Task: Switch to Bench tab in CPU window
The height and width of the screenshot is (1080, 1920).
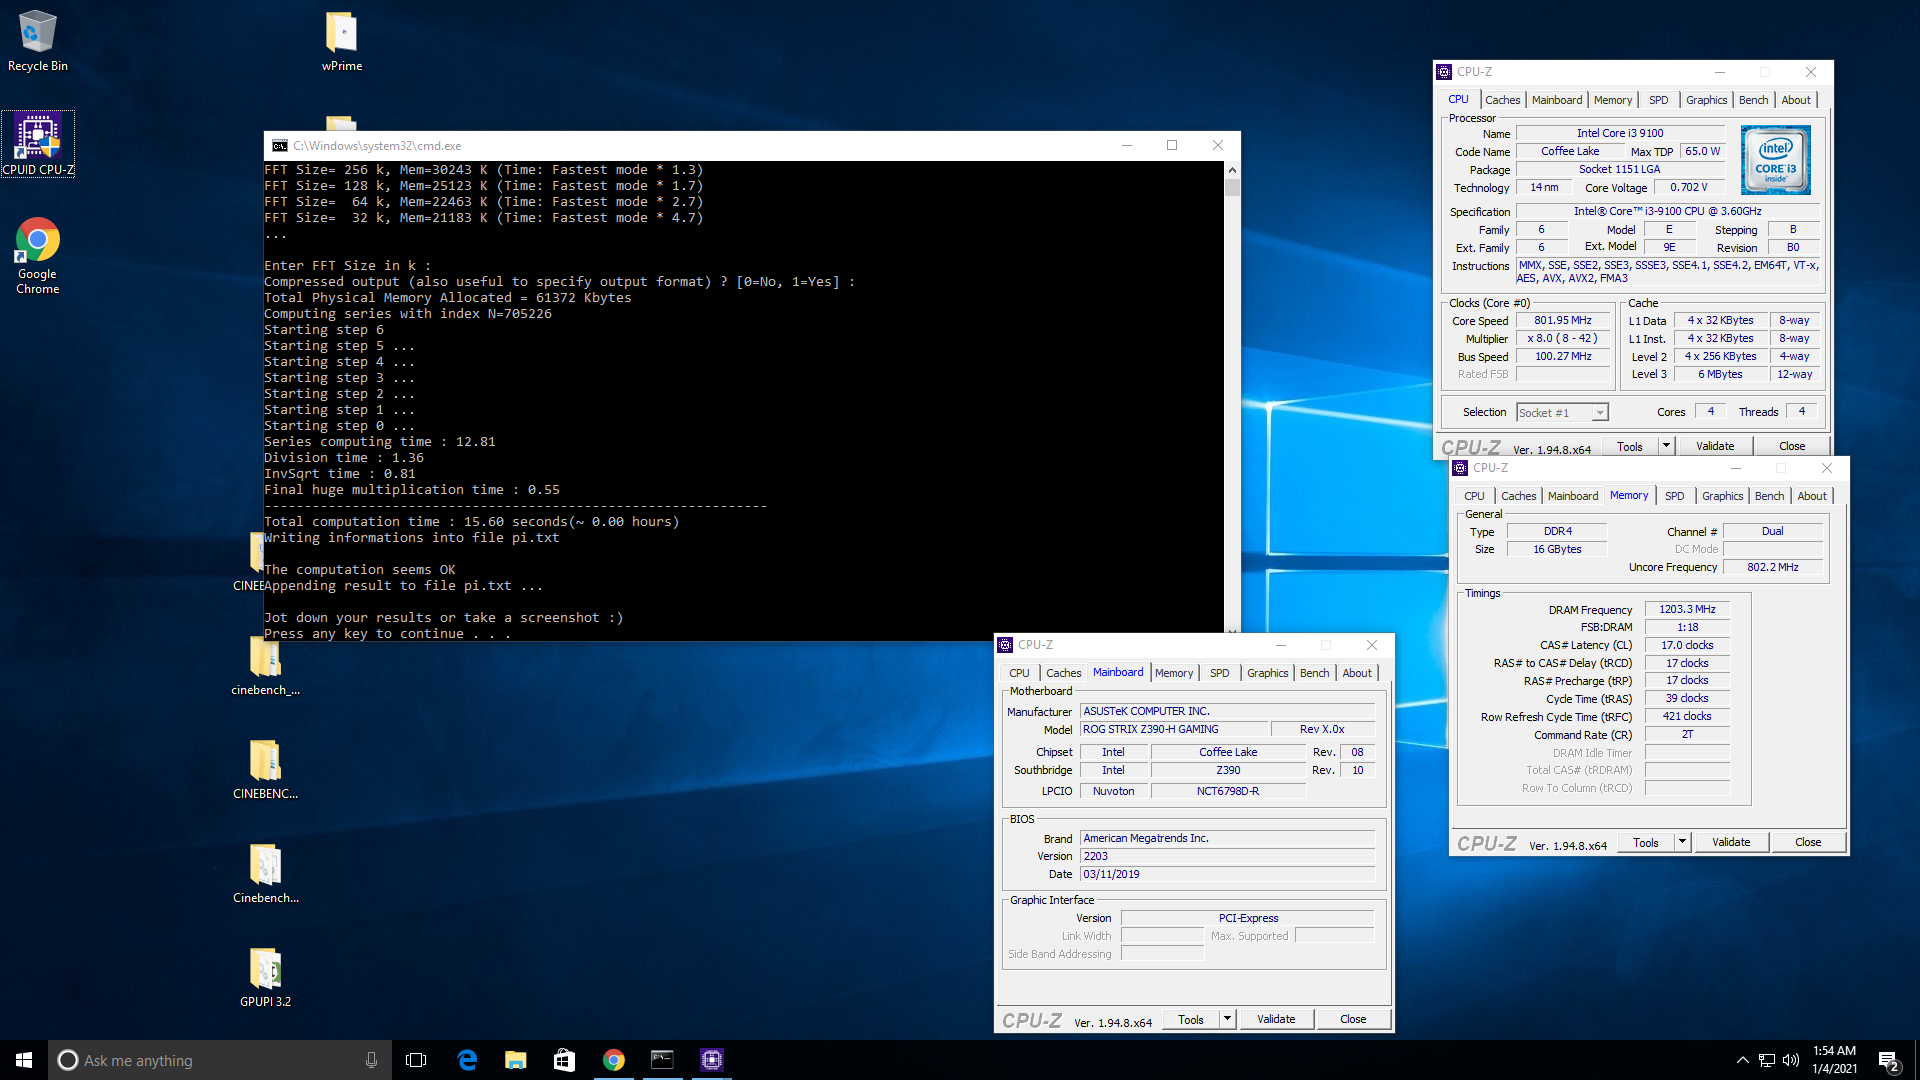Action: click(1753, 100)
